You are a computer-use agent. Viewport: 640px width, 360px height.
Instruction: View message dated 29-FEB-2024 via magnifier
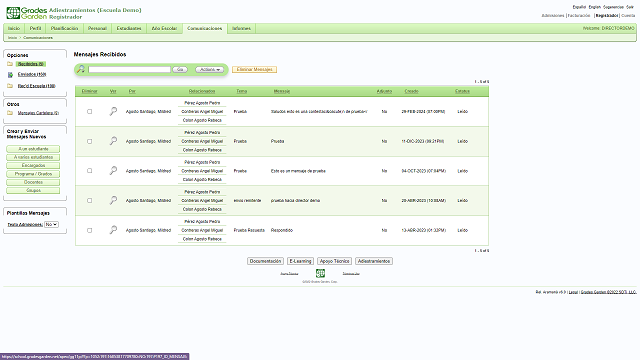[113, 111]
